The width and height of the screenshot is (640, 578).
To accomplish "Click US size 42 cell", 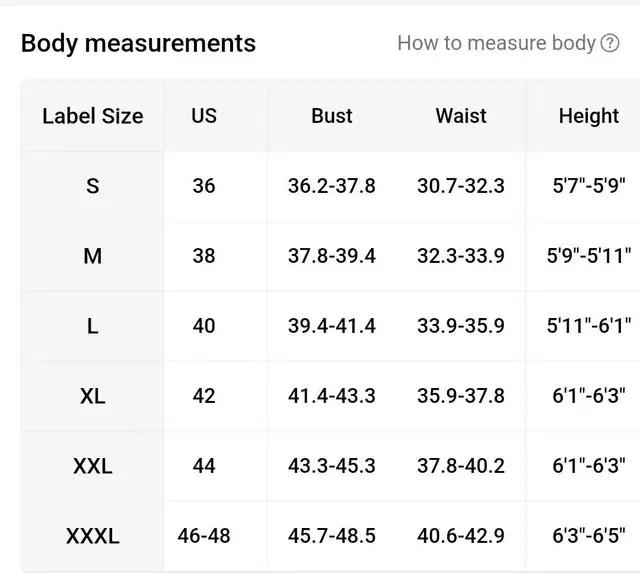I will (204, 396).
